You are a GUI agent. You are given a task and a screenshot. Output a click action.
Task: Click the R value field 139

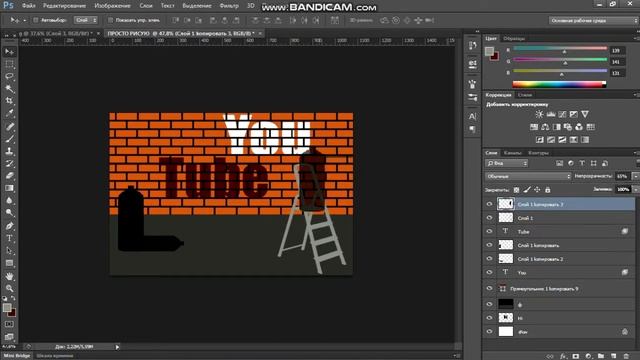point(617,51)
